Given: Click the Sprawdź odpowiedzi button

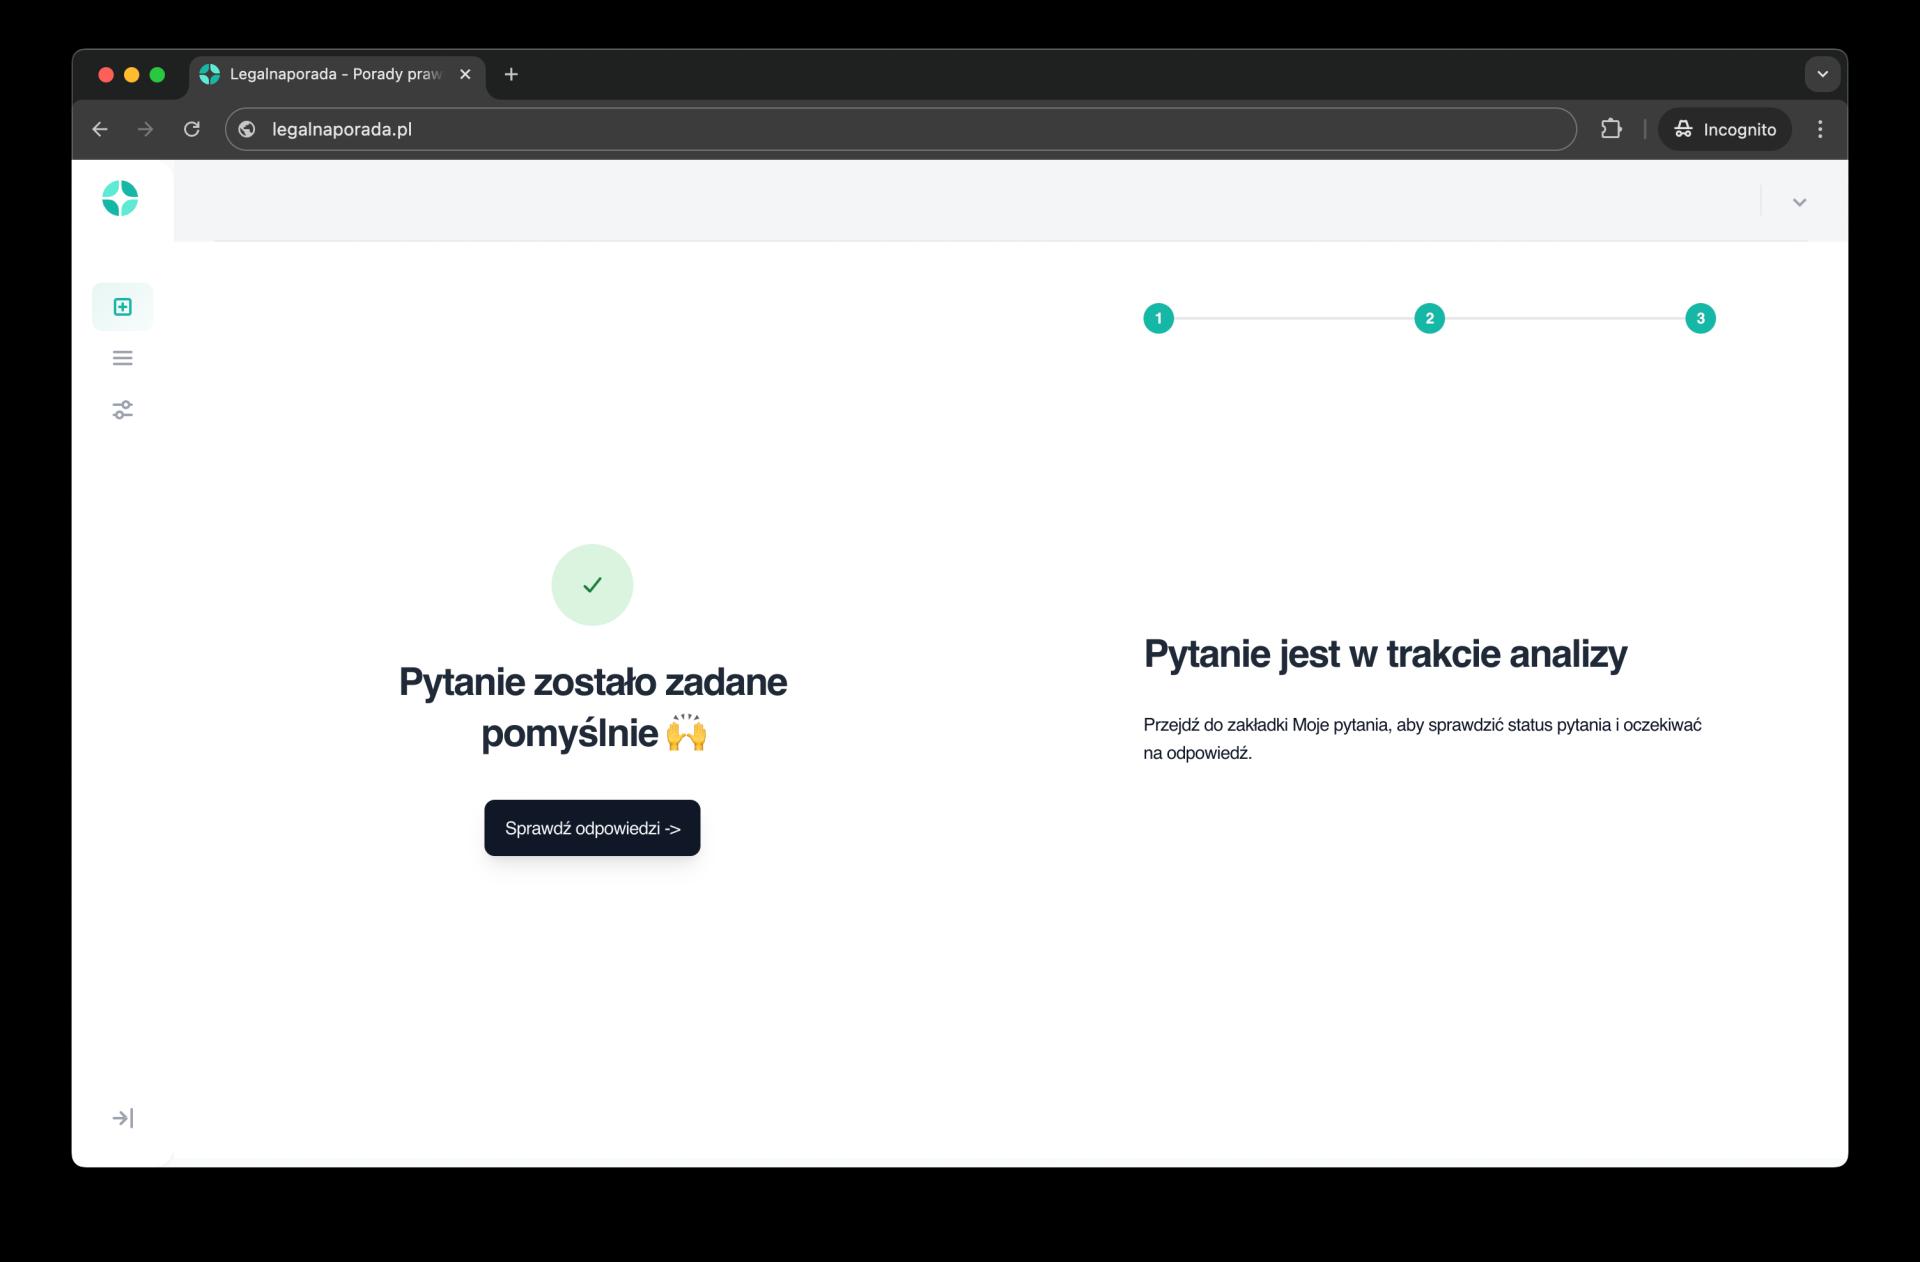Looking at the screenshot, I should 592,828.
